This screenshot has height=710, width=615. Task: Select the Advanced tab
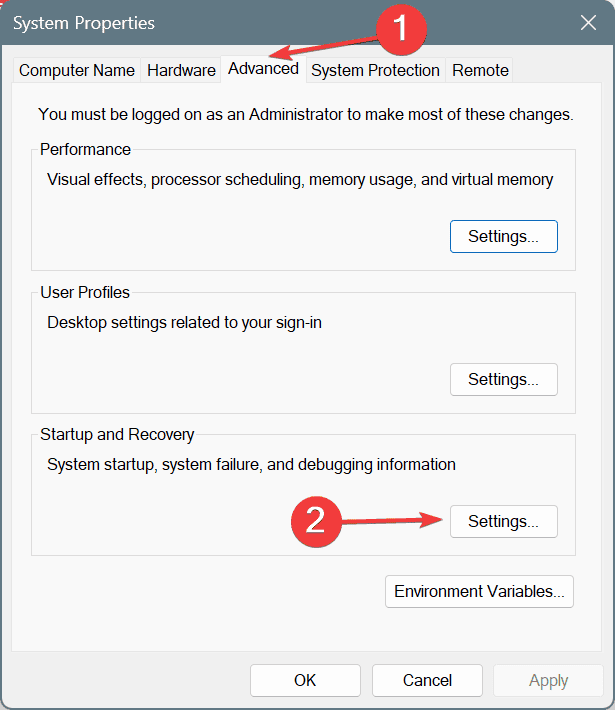(x=264, y=69)
